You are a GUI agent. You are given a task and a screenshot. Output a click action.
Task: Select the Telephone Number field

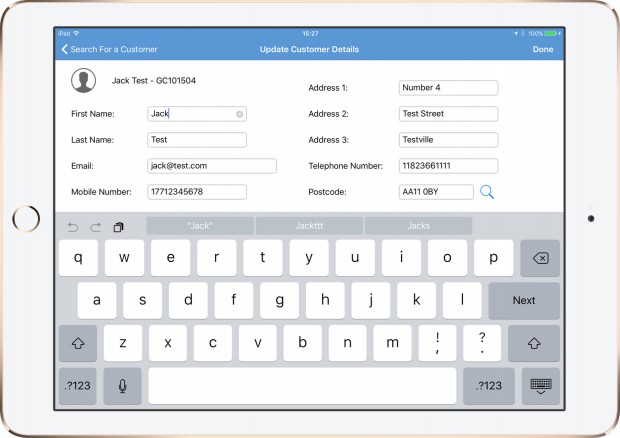448,166
